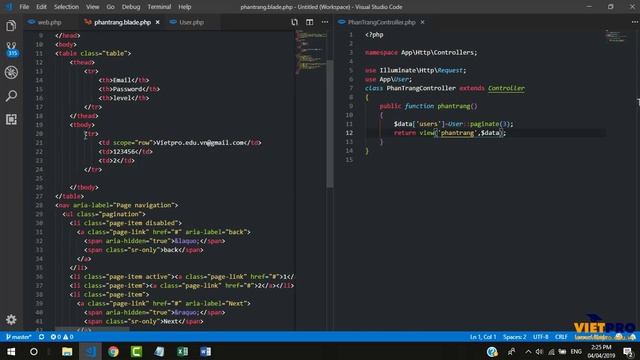Image resolution: width=640 pixels, height=360 pixels.
Task: Click 'phantrang' string in controller line 12
Action: 457,133
